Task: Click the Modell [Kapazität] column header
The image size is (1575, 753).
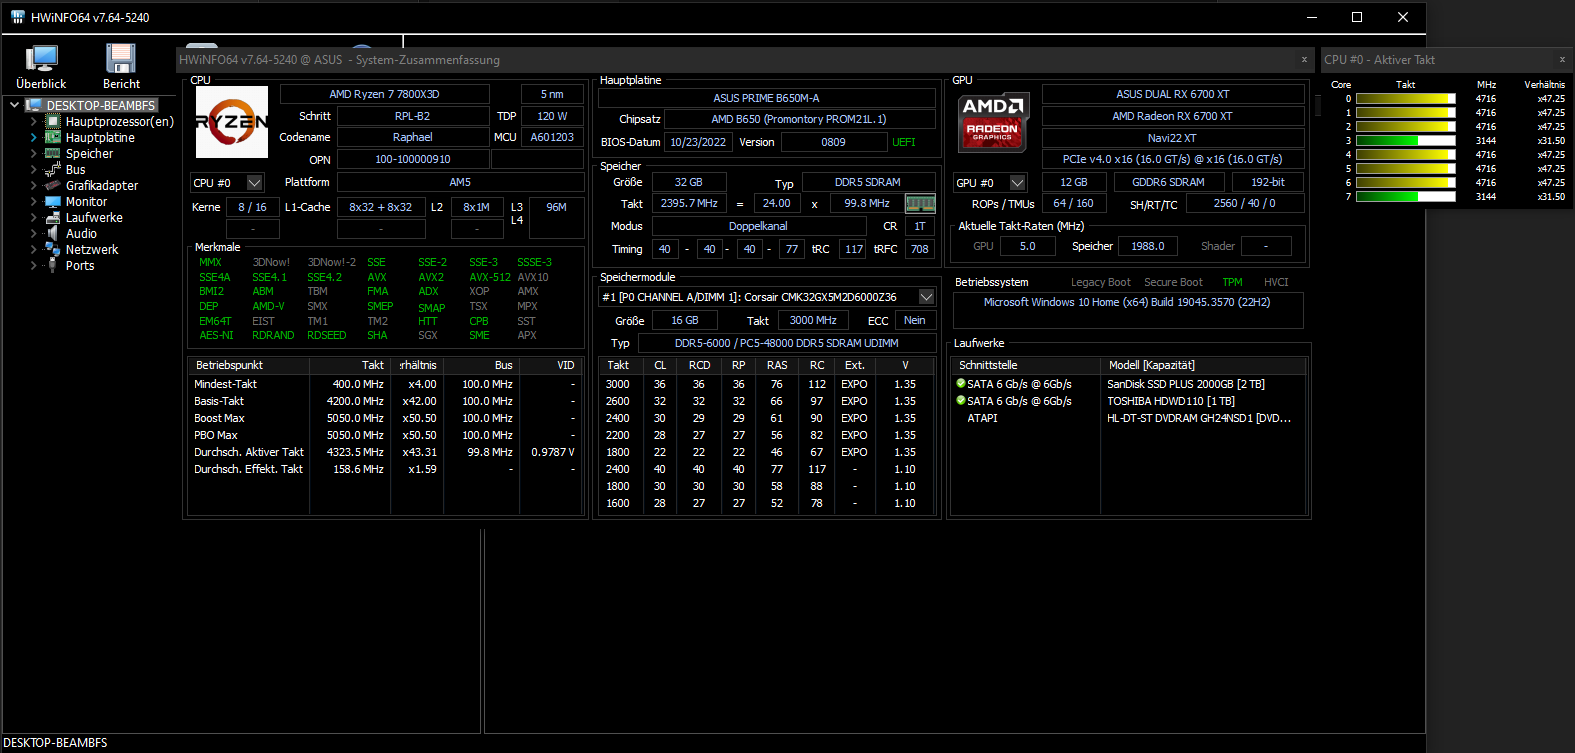Action: 1204,365
